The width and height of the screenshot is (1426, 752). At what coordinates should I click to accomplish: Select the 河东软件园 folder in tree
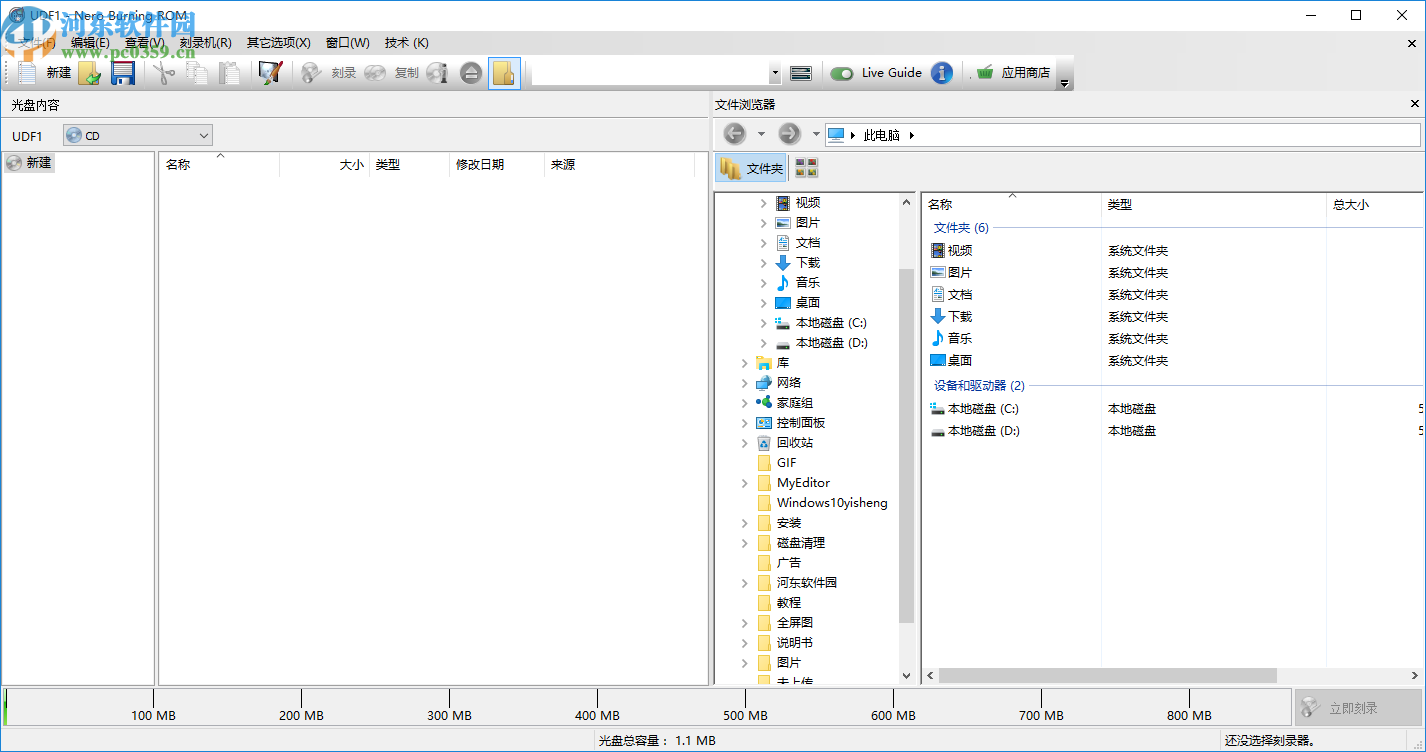806,583
